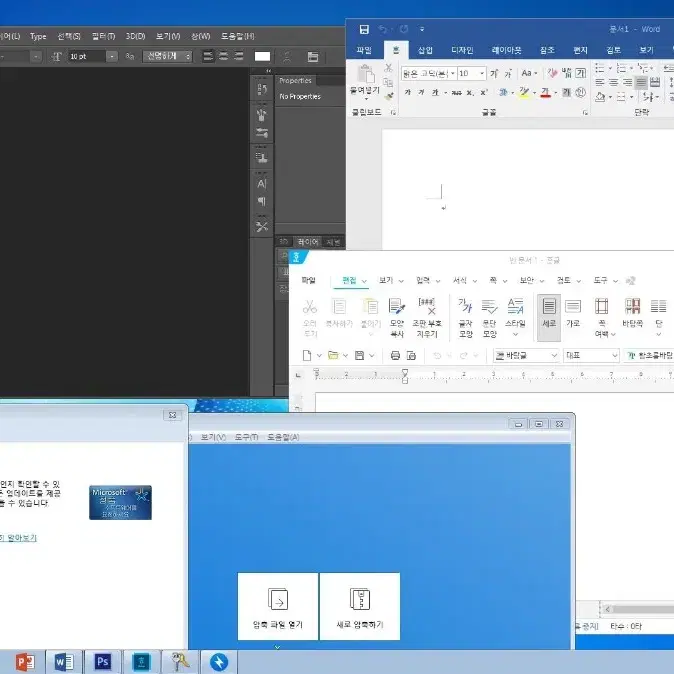Open Word's font name combo box

click(x=428, y=74)
